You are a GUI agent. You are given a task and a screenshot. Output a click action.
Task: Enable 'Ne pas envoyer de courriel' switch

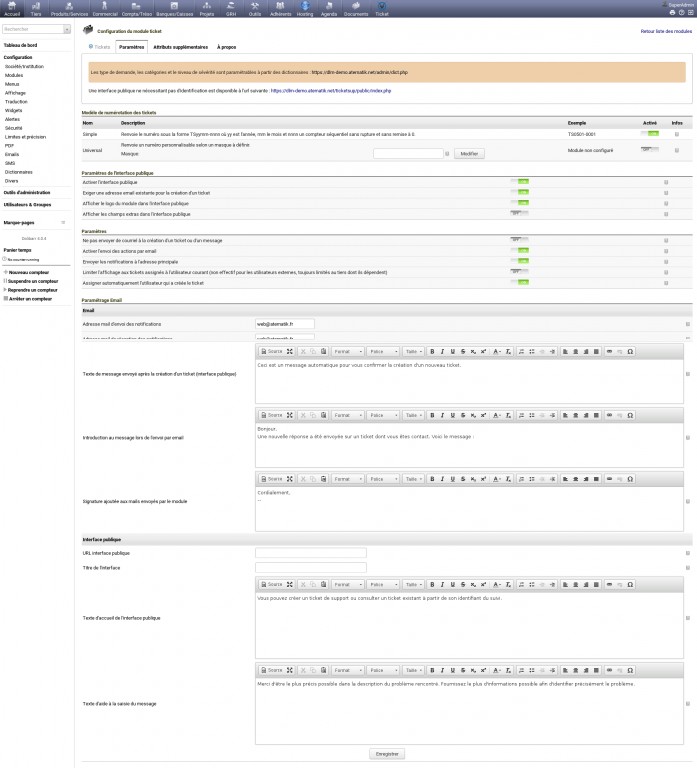519,240
